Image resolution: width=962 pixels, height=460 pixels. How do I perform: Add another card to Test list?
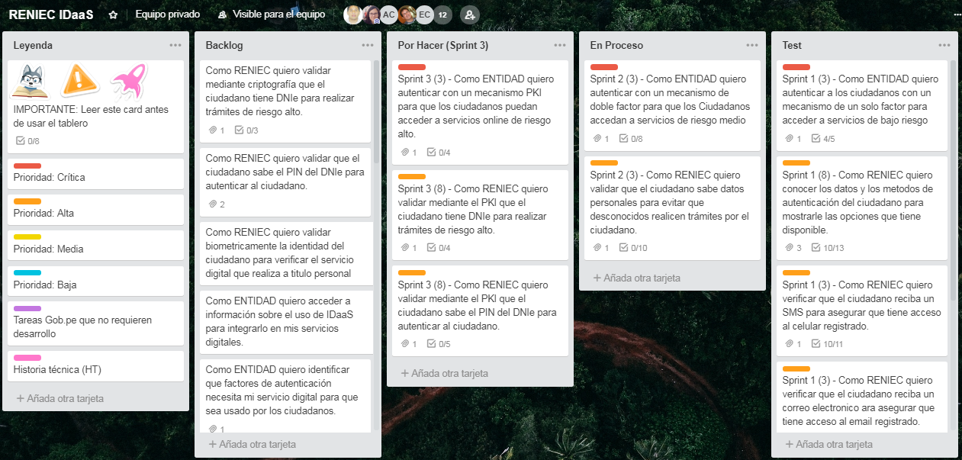coord(828,444)
